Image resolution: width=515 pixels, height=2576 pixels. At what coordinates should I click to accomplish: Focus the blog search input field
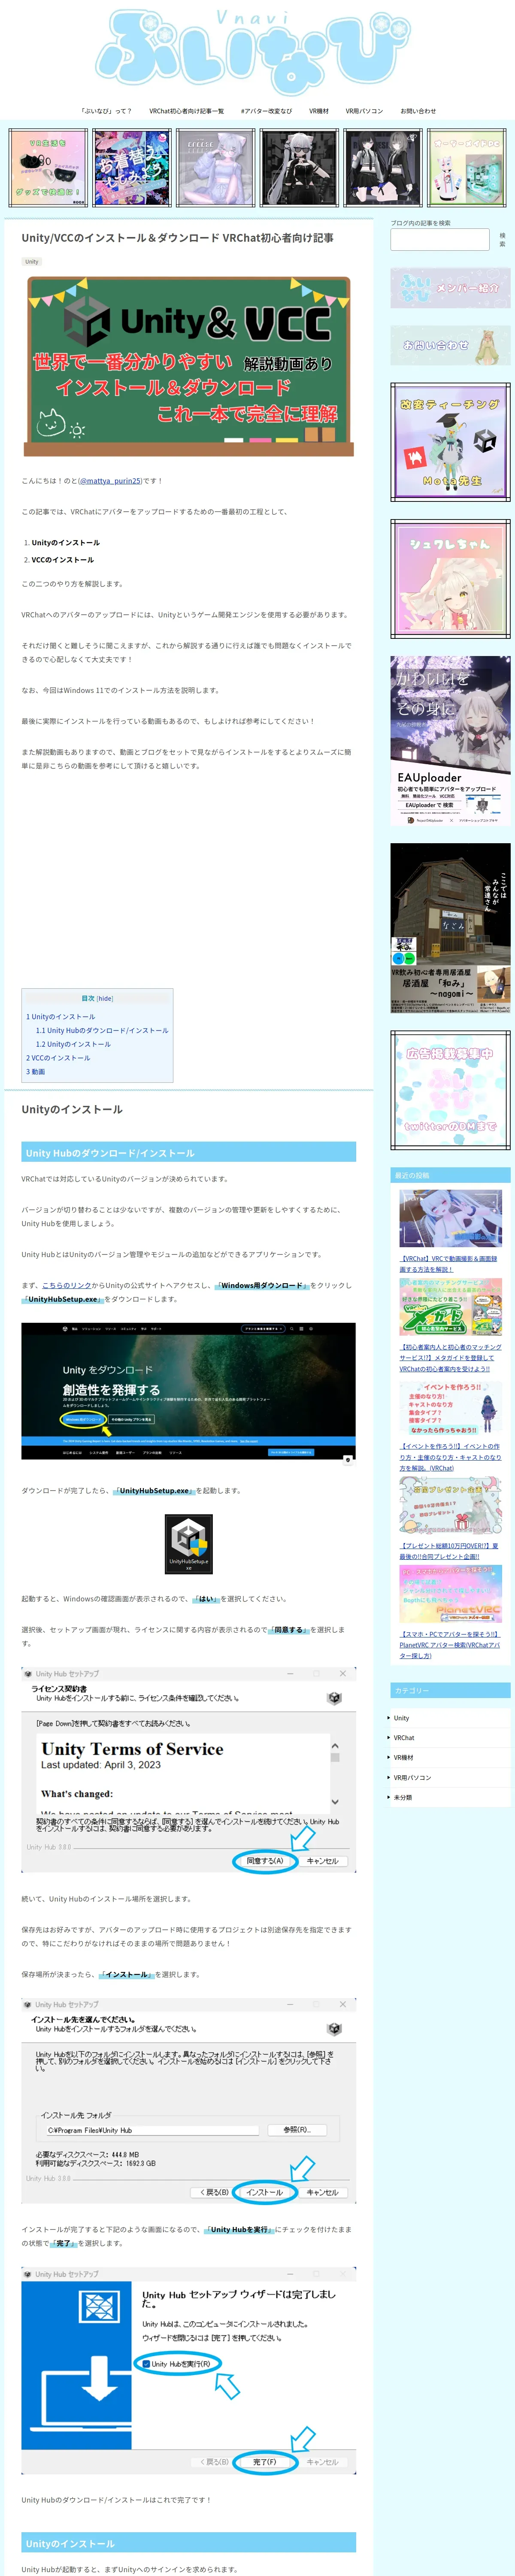pyautogui.click(x=439, y=240)
